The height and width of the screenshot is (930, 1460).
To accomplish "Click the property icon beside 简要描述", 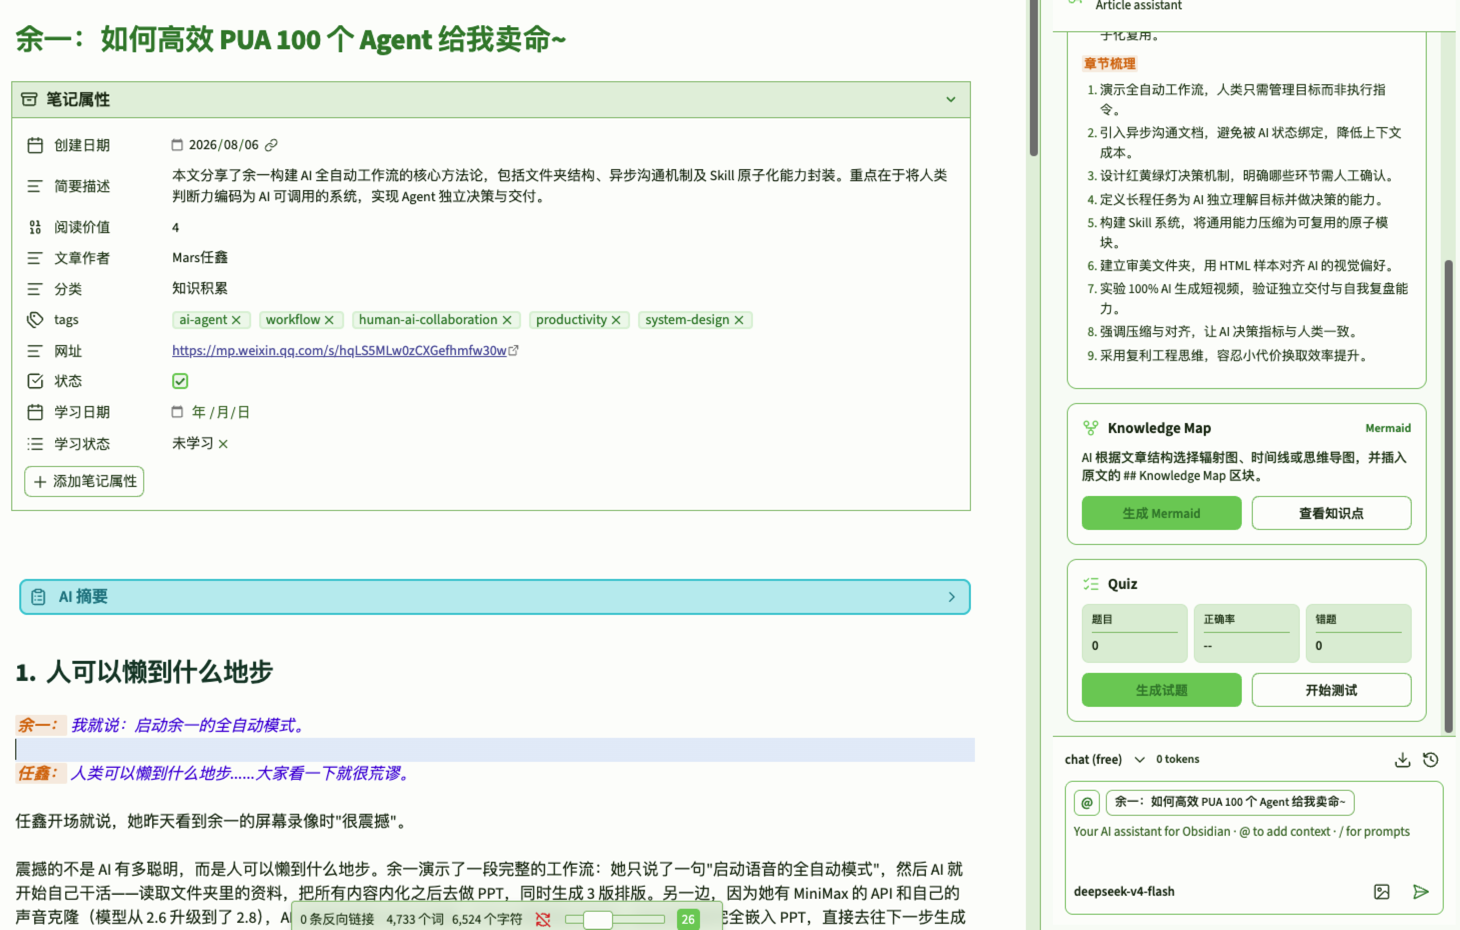I will [35, 186].
